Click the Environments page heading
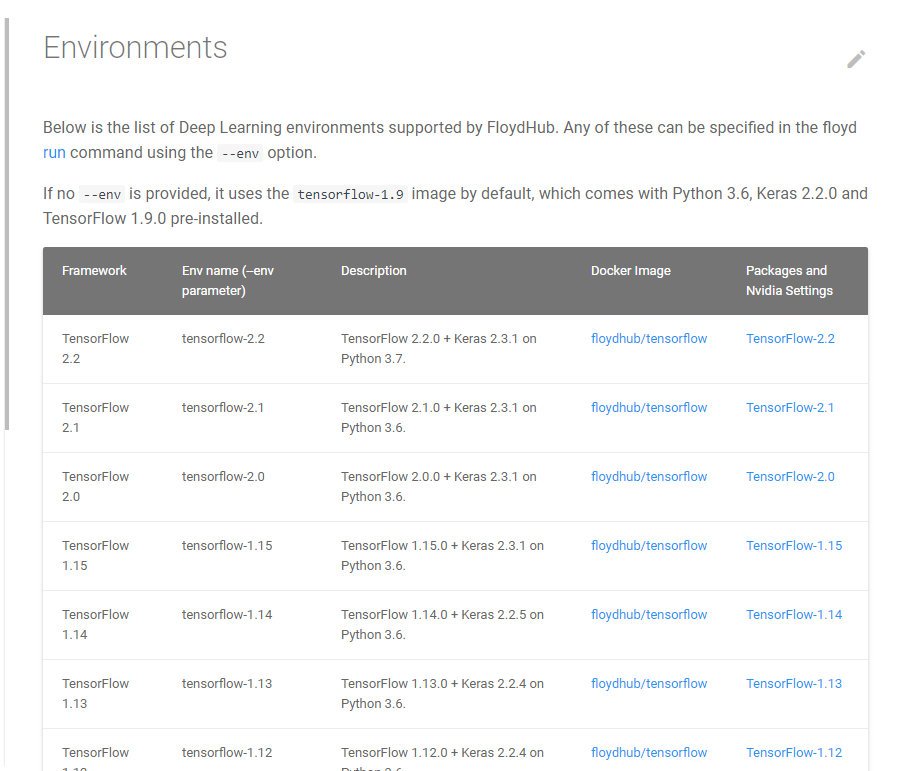The image size is (899, 771). [135, 48]
